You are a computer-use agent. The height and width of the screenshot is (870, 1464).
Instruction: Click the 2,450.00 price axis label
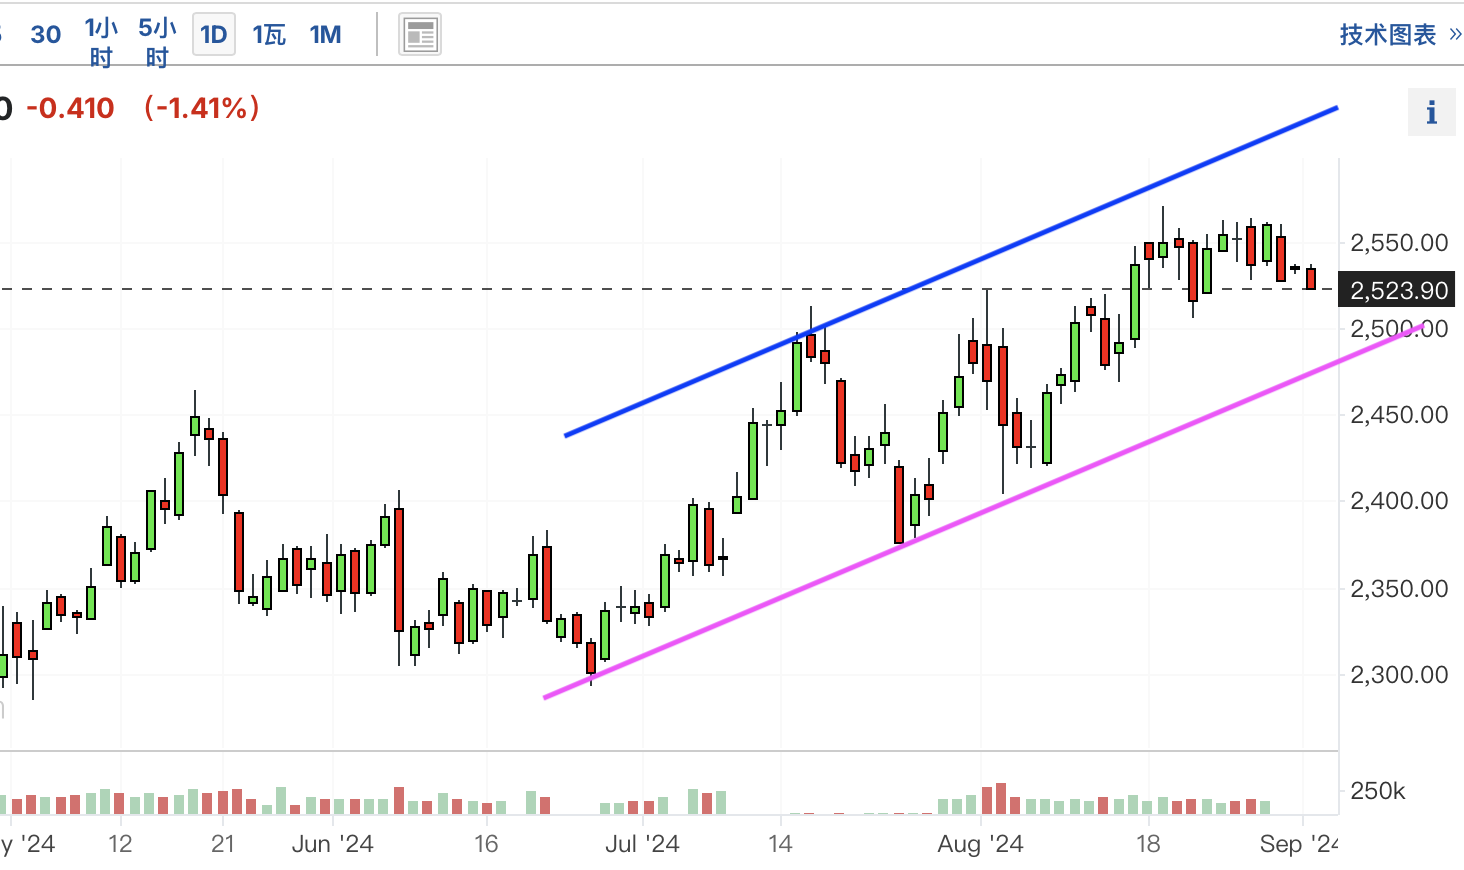click(x=1399, y=415)
